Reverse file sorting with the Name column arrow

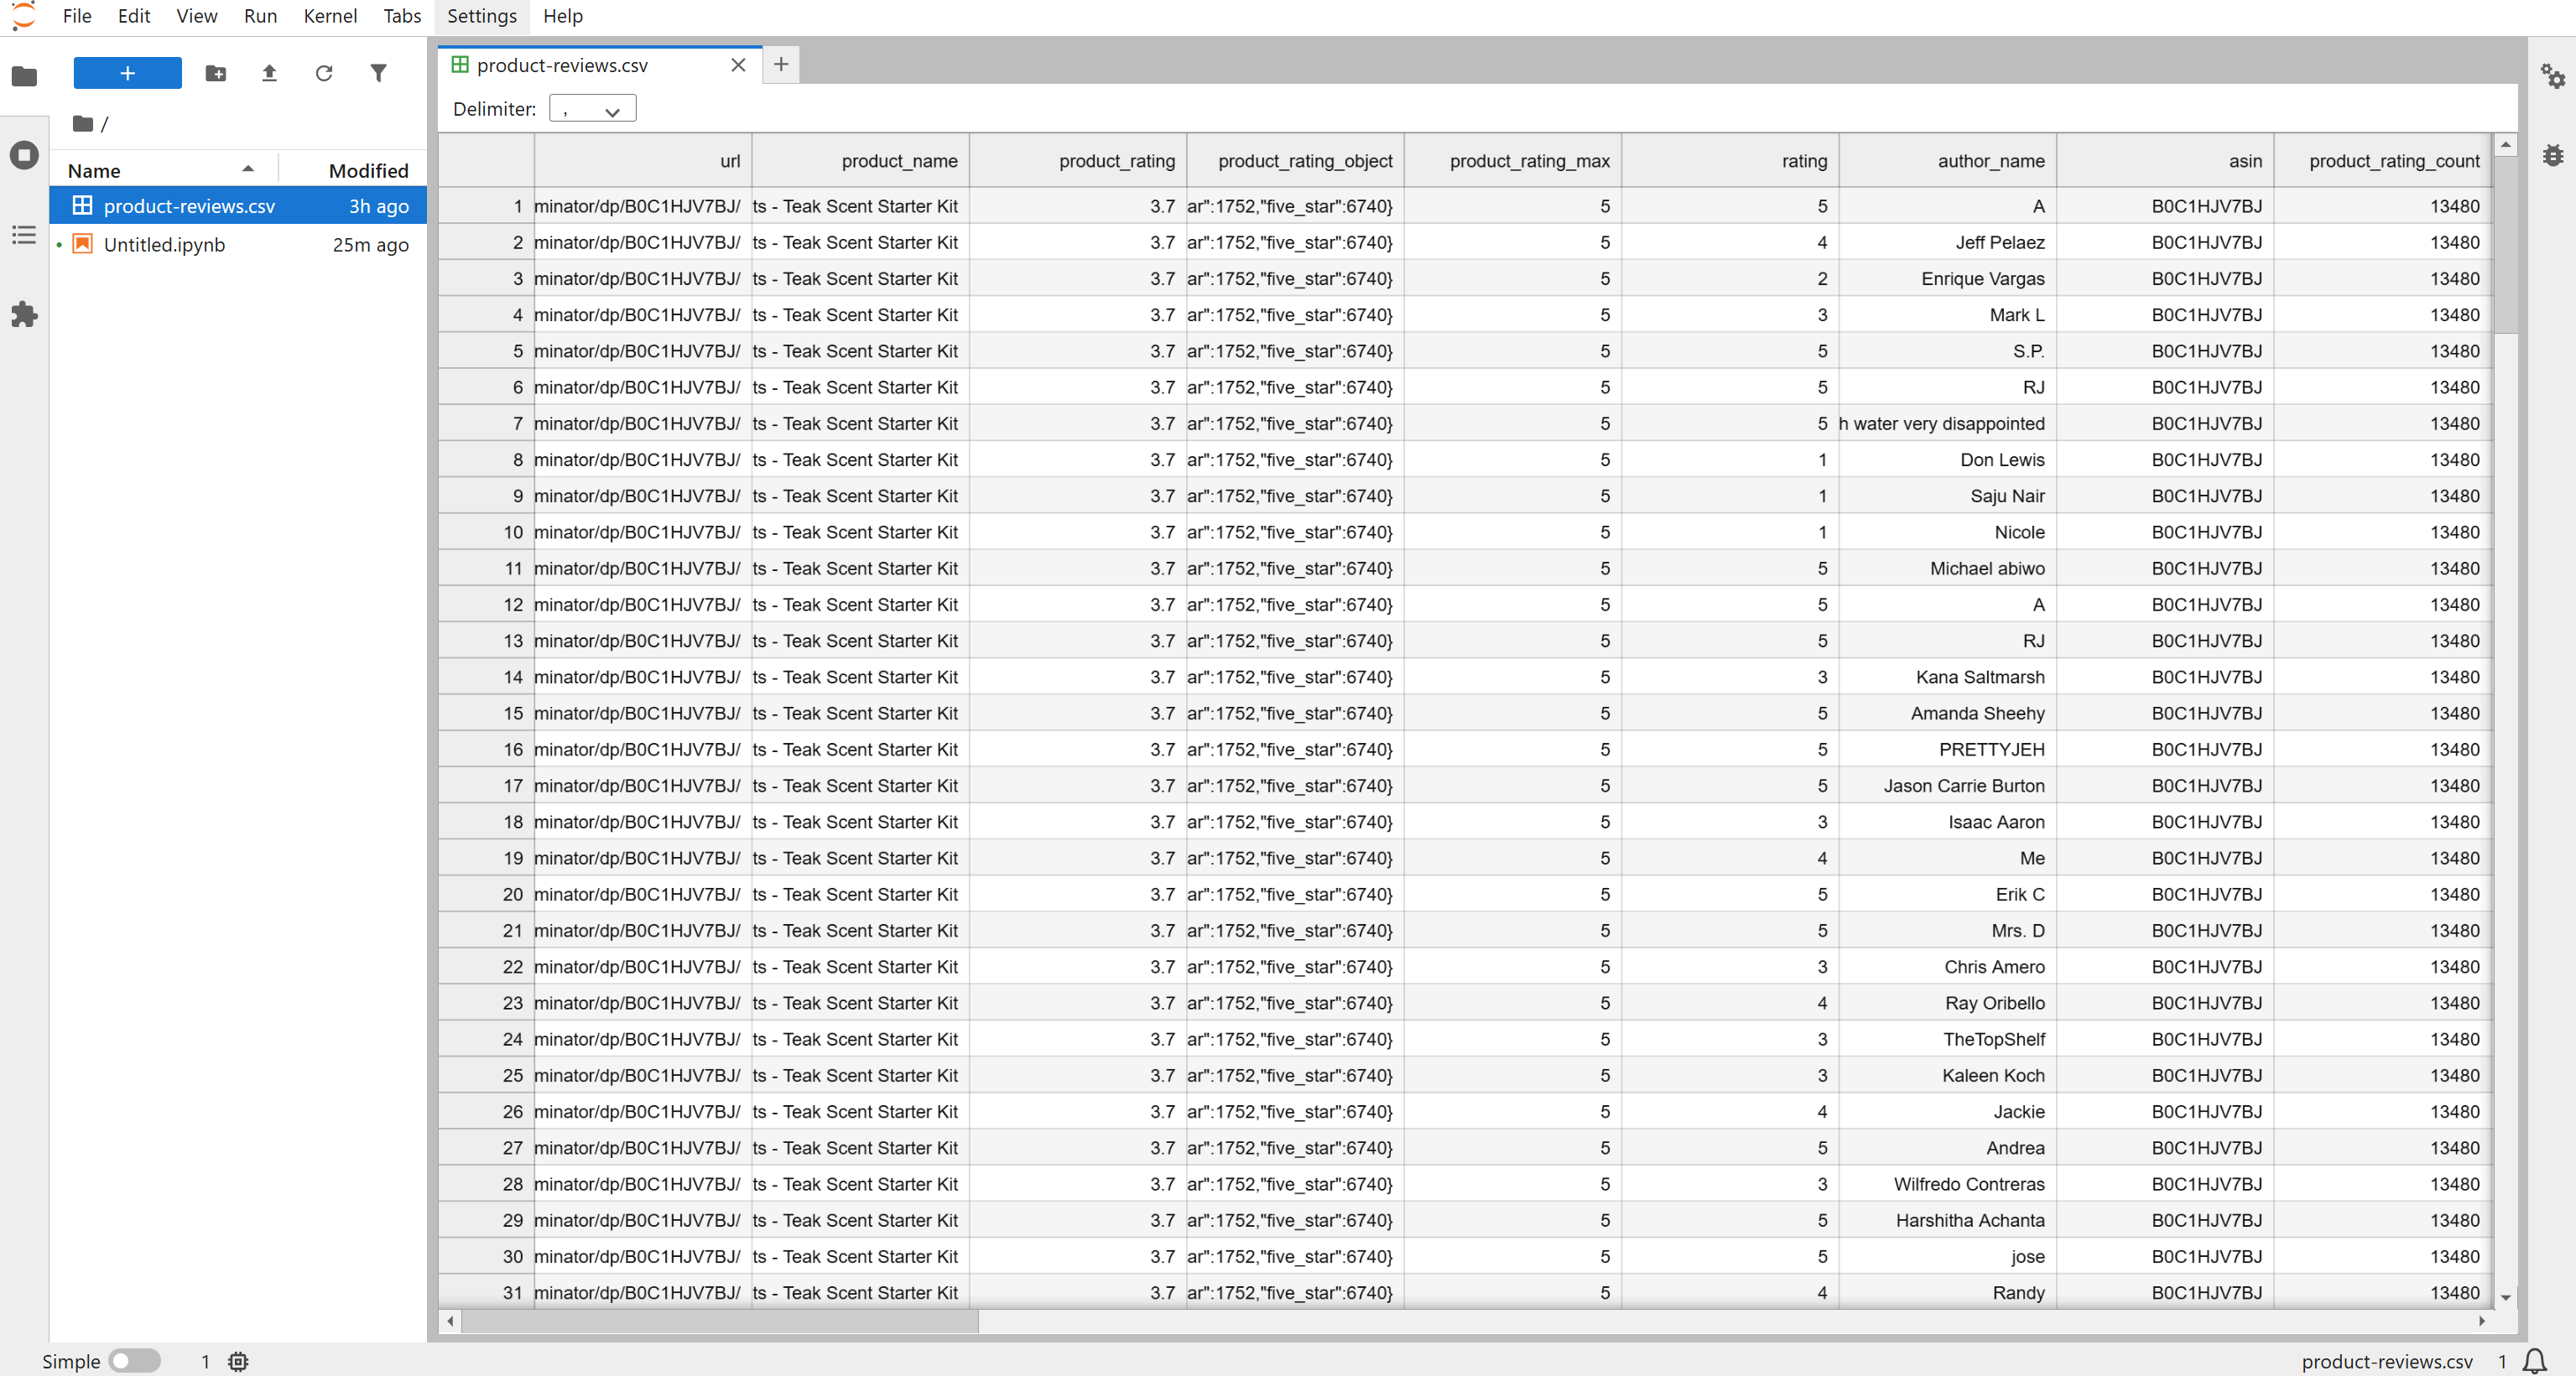[247, 169]
